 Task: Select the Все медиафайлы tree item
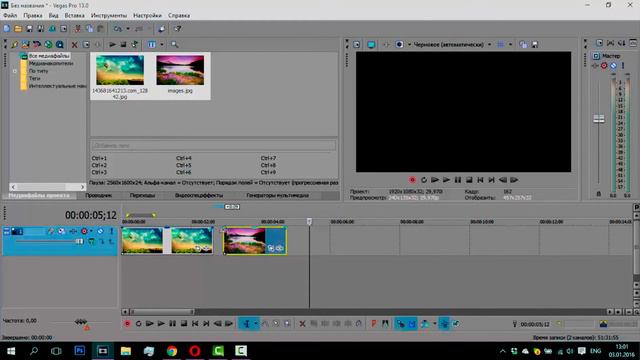pos(49,56)
